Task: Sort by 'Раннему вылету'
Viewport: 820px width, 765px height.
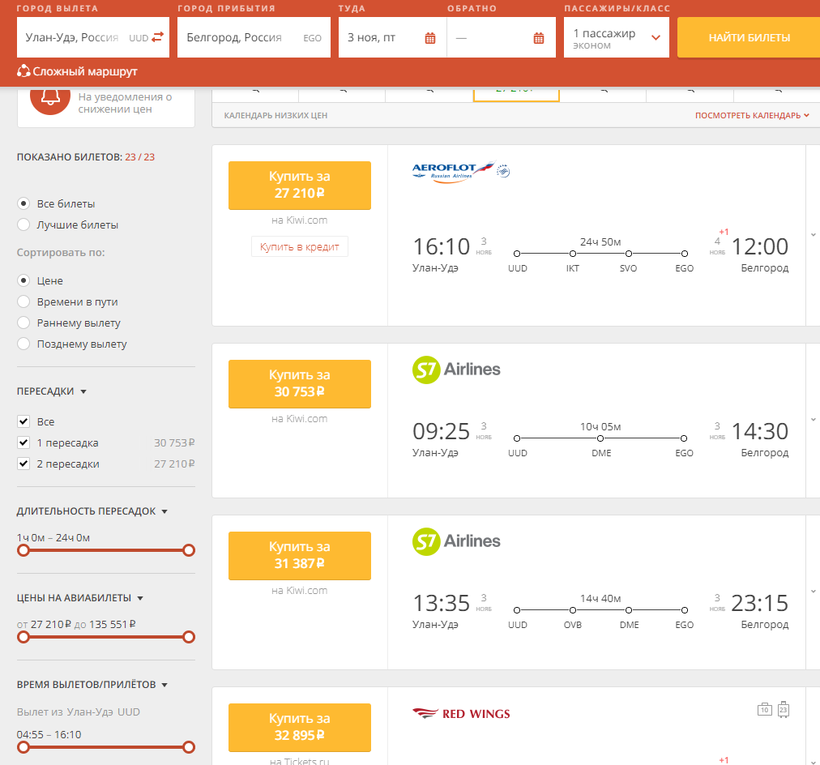Action: [24, 323]
